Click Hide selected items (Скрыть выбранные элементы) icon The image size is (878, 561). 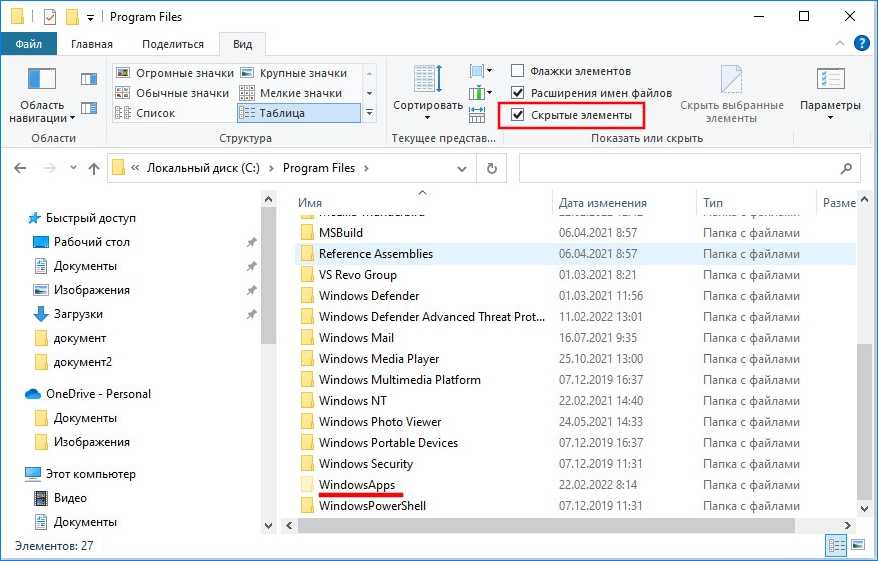coord(731,82)
